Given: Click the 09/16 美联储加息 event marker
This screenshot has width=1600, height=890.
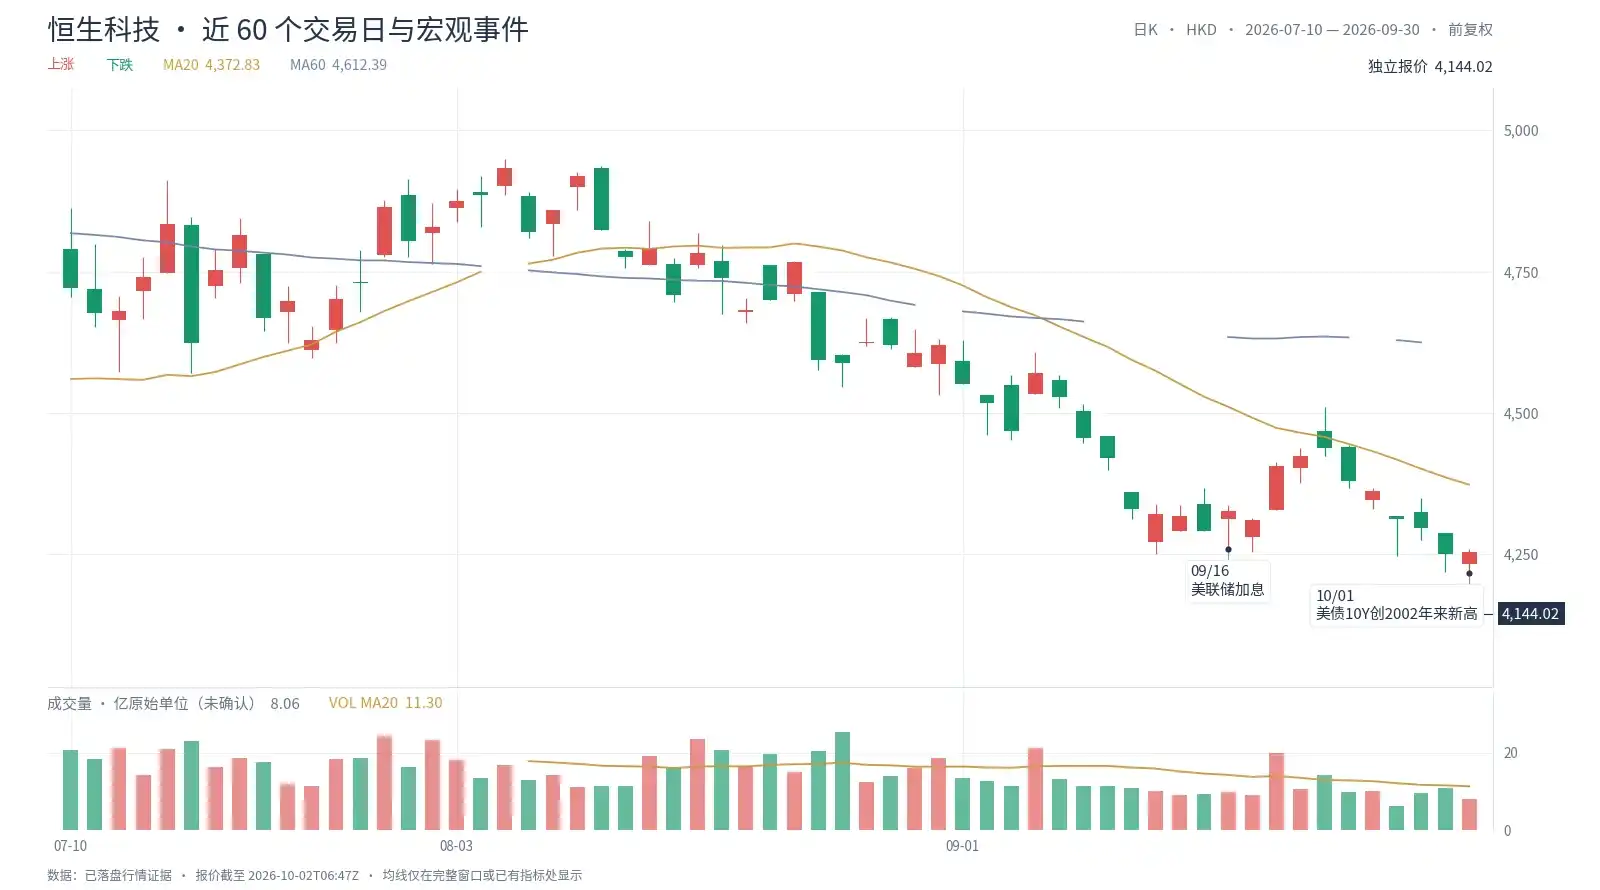Looking at the screenshot, I should click(1227, 580).
